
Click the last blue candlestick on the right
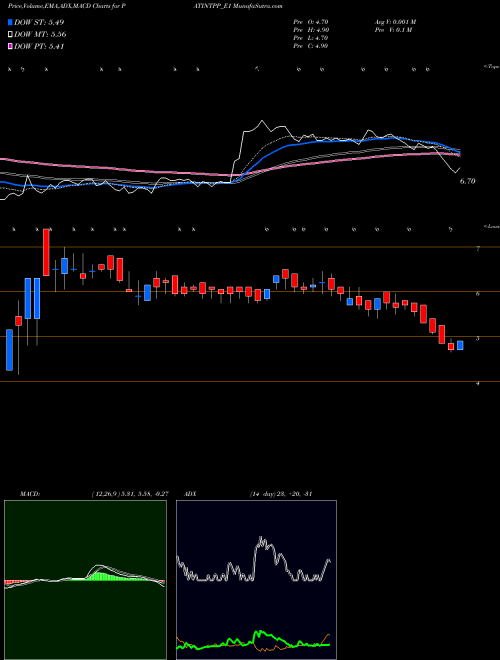point(460,345)
